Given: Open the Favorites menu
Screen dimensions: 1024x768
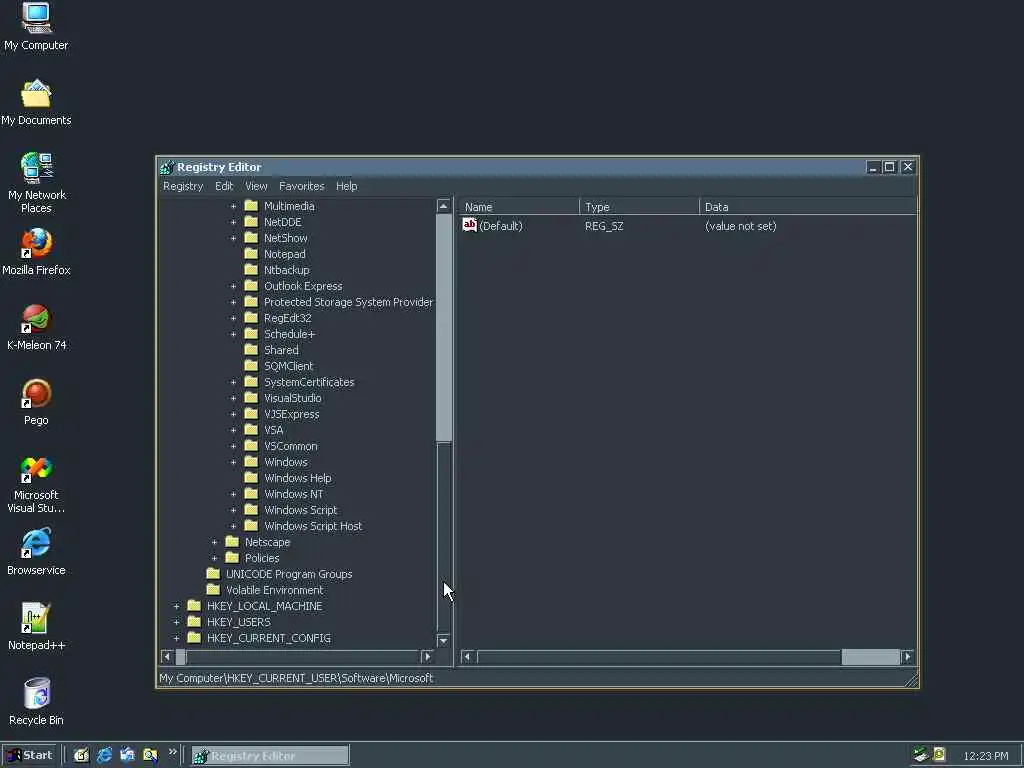Looking at the screenshot, I should point(302,186).
